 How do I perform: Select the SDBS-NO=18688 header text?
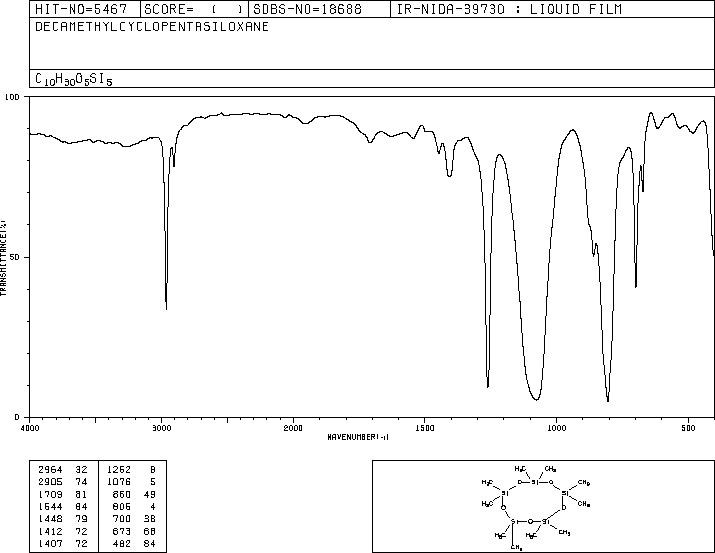(307, 9)
